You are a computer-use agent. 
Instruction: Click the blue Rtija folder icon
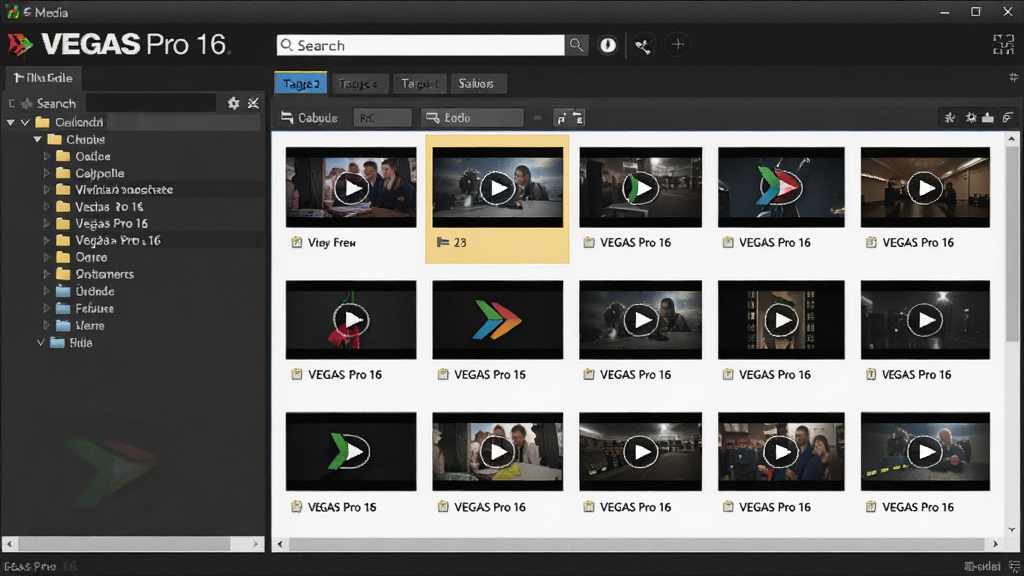[x=57, y=342]
